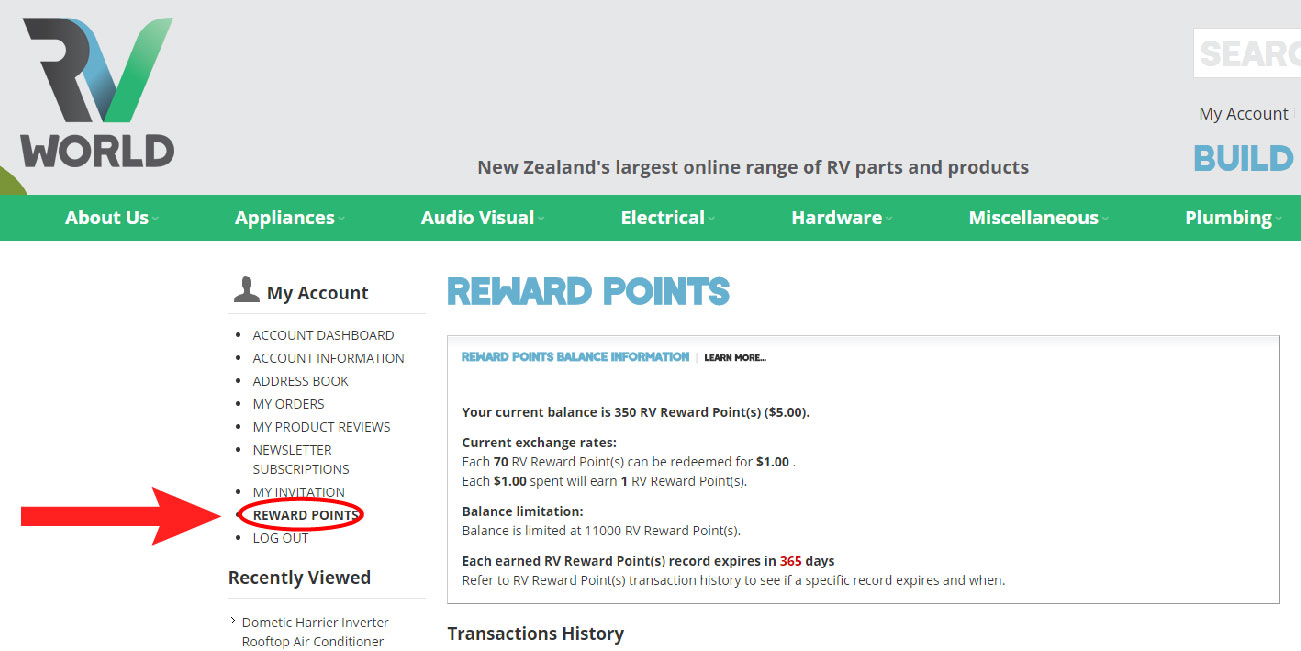Image resolution: width=1301 pixels, height=651 pixels.
Task: Go to My Product Reviews
Action: coord(321,427)
